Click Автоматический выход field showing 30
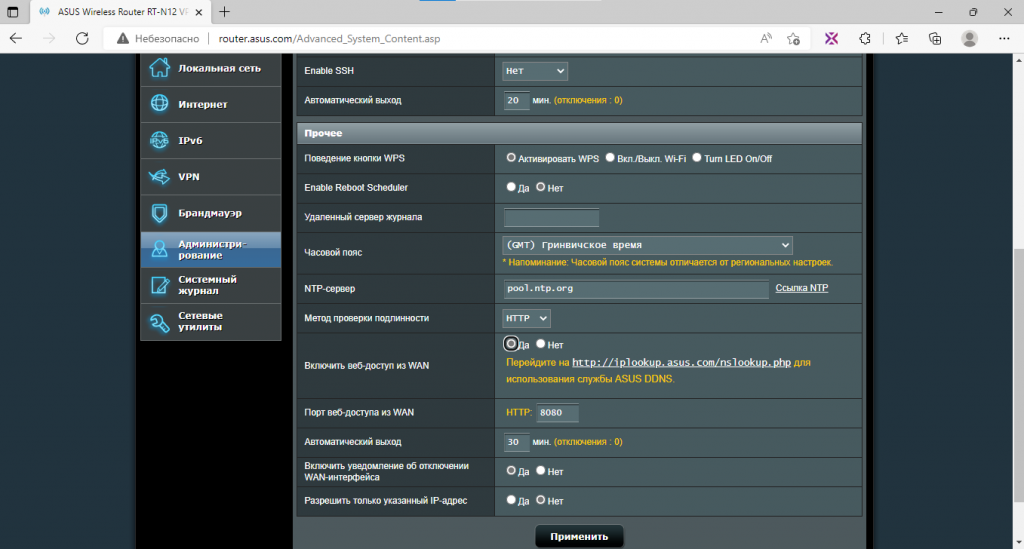Screen dimensions: 1024x549 pos(516,442)
